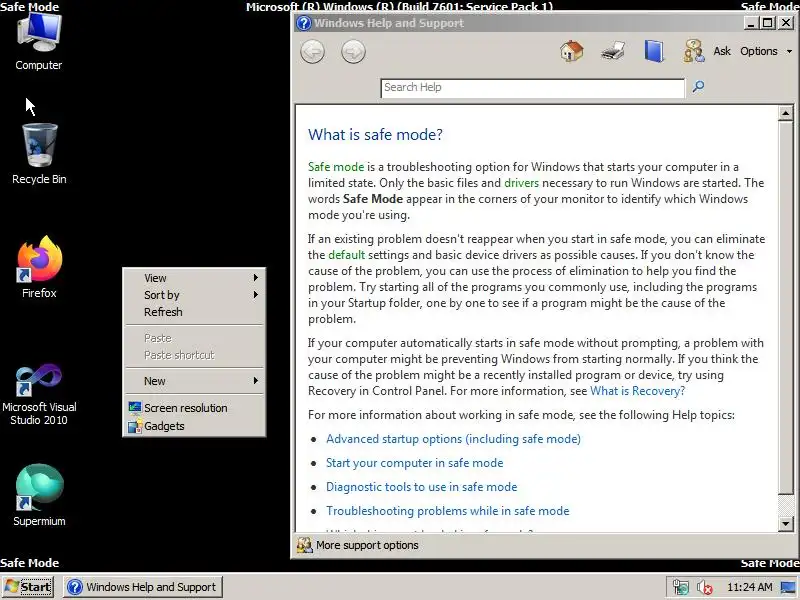Viewport: 800px width, 600px height.
Task: Expand the View submenu in context menu
Action: pos(194,278)
